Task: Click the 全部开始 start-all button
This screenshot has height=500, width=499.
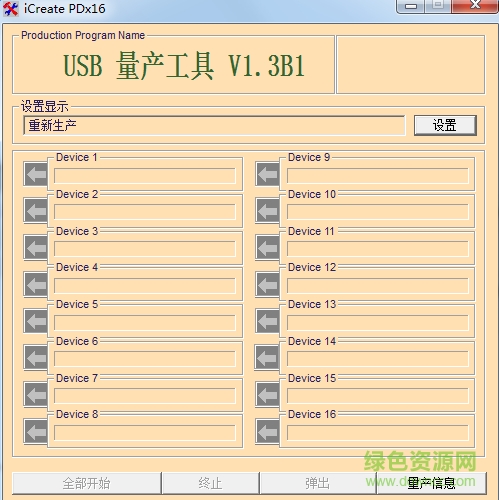Action: 87,483
